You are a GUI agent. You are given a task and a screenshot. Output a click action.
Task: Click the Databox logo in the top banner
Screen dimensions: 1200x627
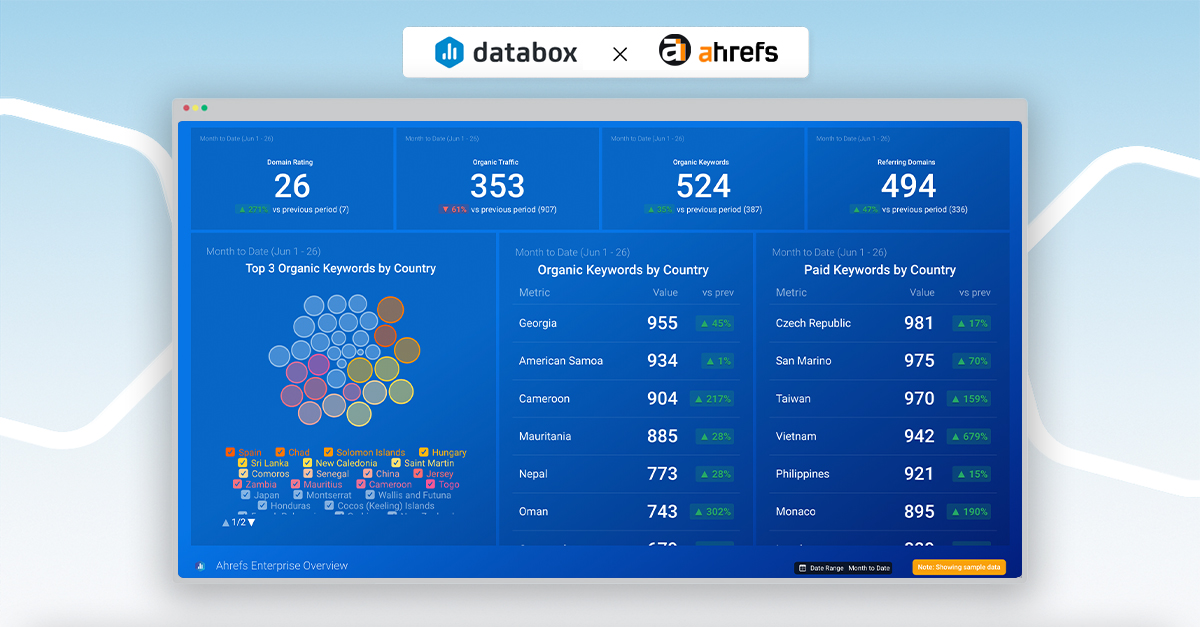pyautogui.click(x=505, y=51)
